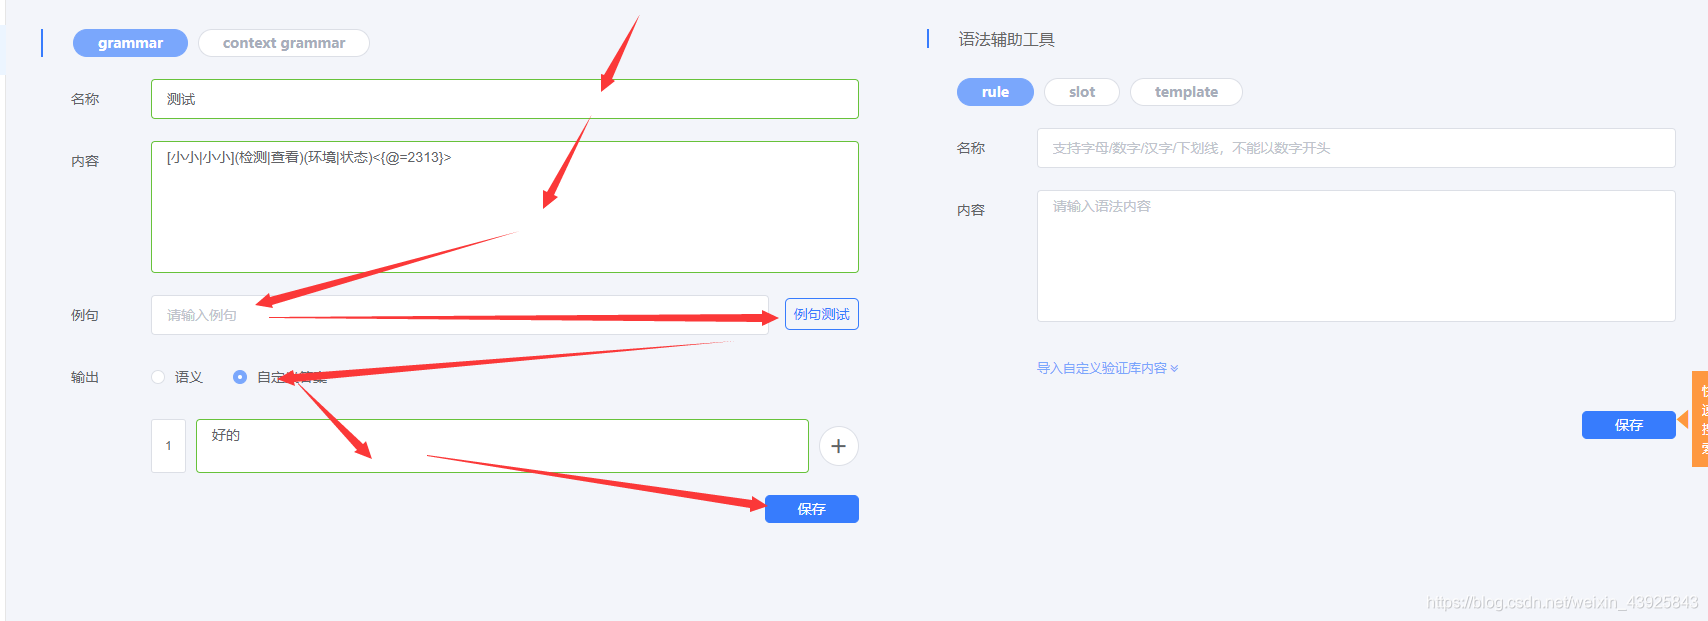
Task: Save the grammar with left 保存 button
Action: coord(812,509)
